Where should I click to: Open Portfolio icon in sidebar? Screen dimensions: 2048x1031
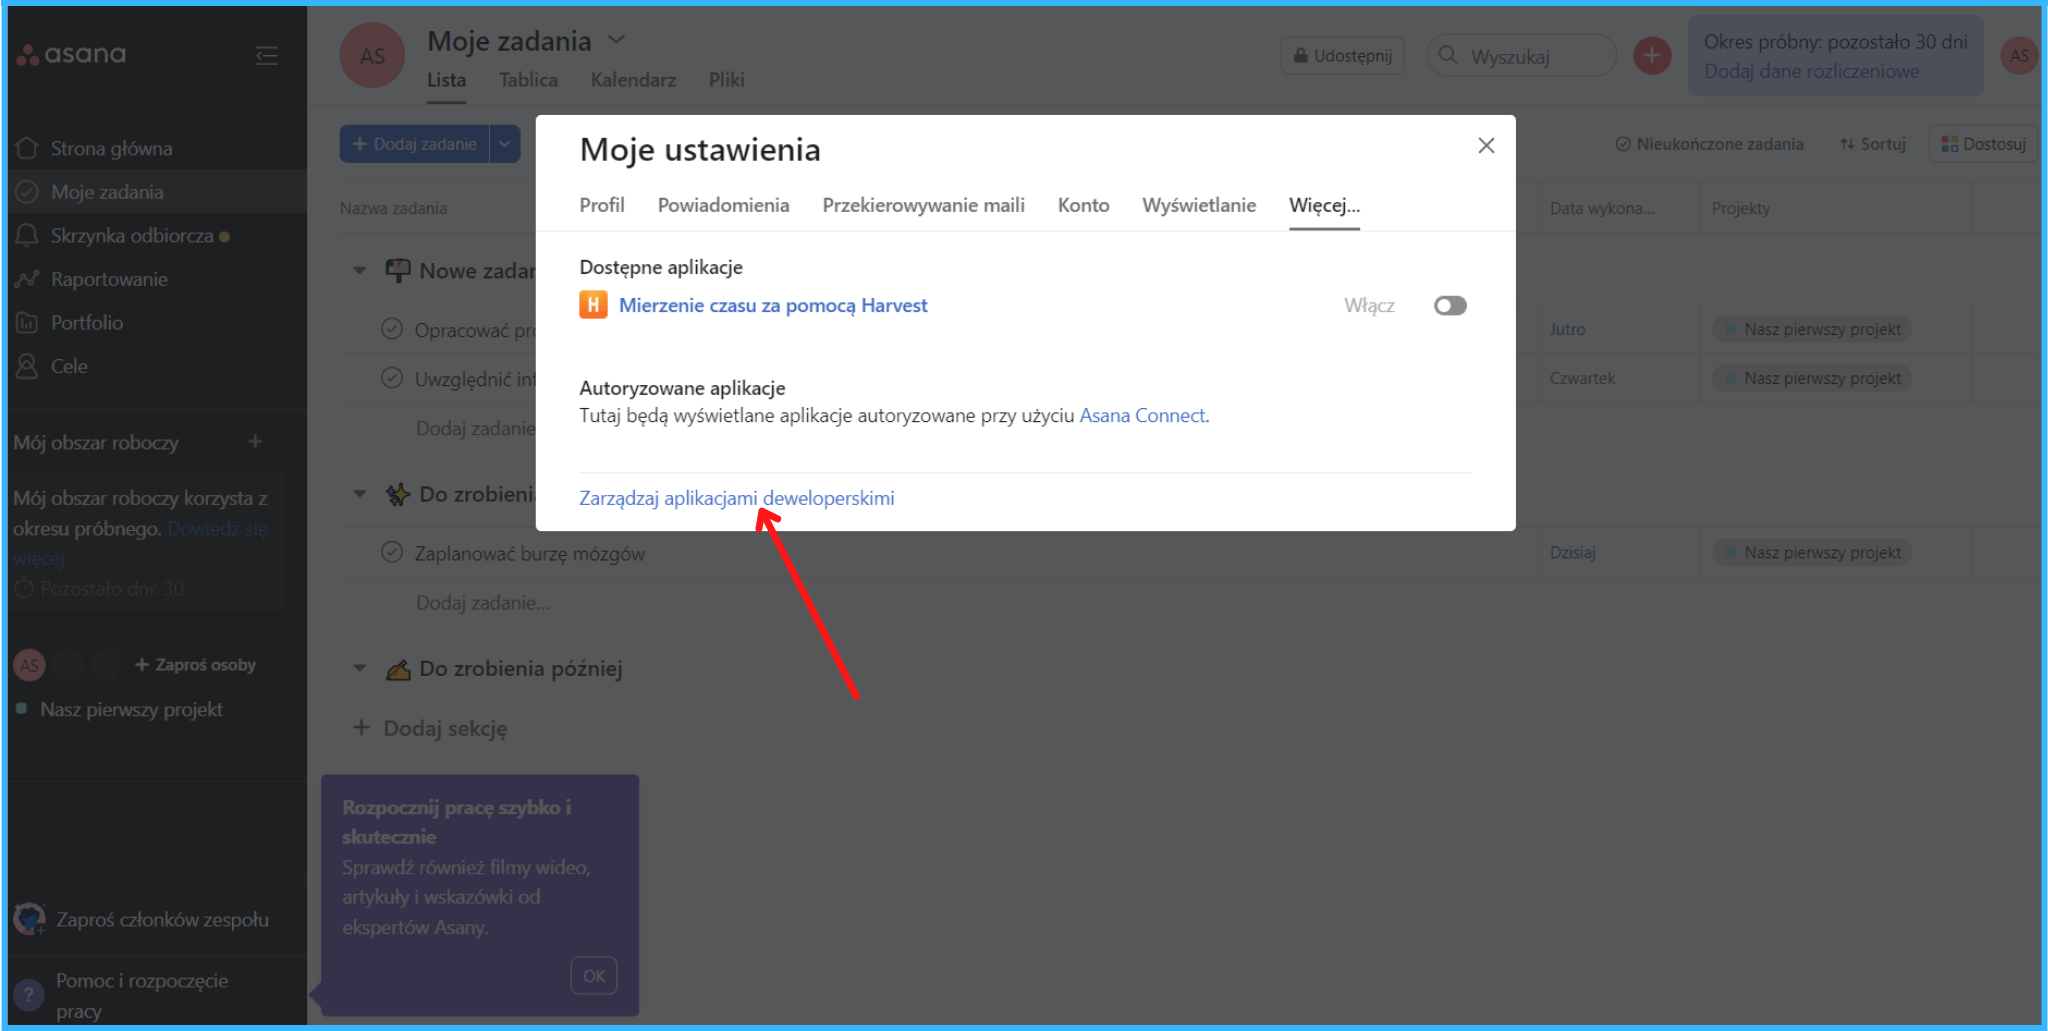[x=27, y=323]
